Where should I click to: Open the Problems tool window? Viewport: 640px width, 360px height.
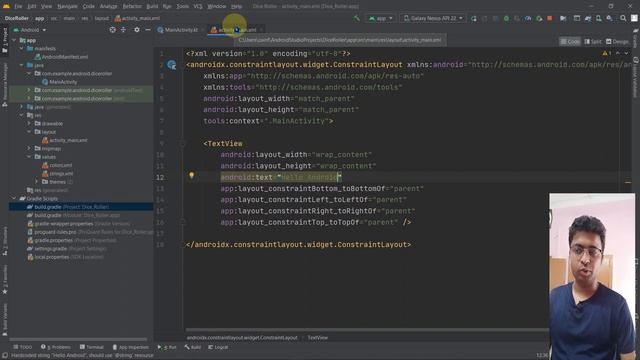point(56,347)
